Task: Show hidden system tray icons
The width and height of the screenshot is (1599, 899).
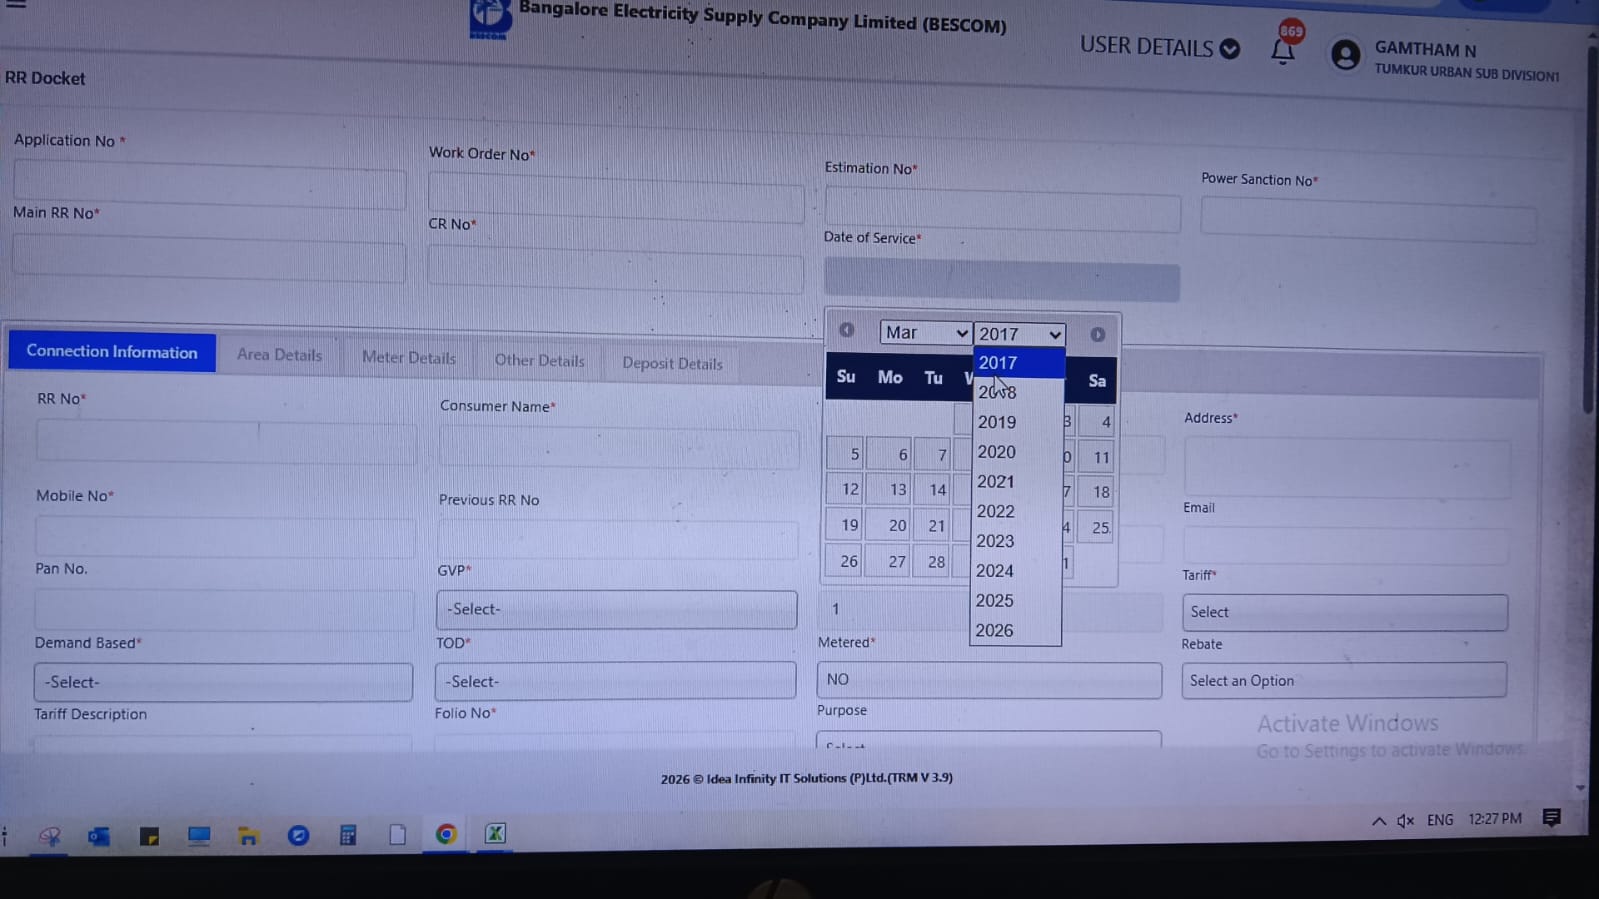Action: (1379, 821)
